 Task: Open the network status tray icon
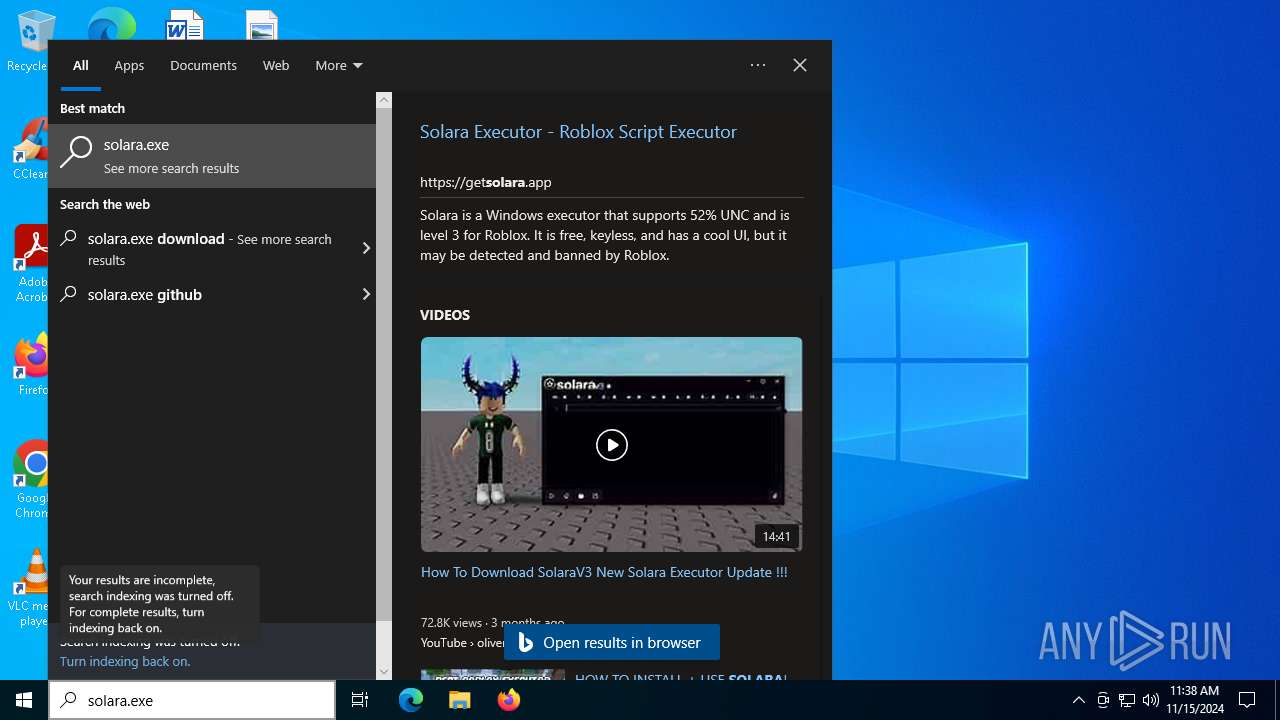click(x=1127, y=700)
